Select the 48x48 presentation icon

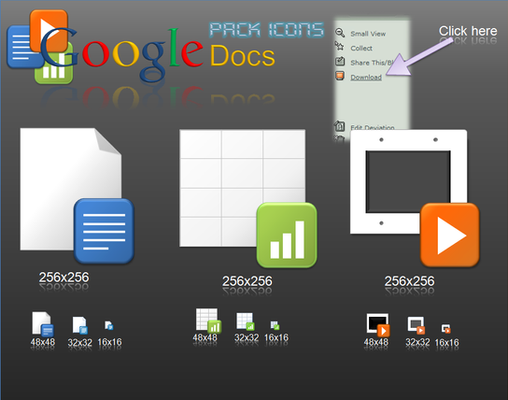(x=378, y=325)
